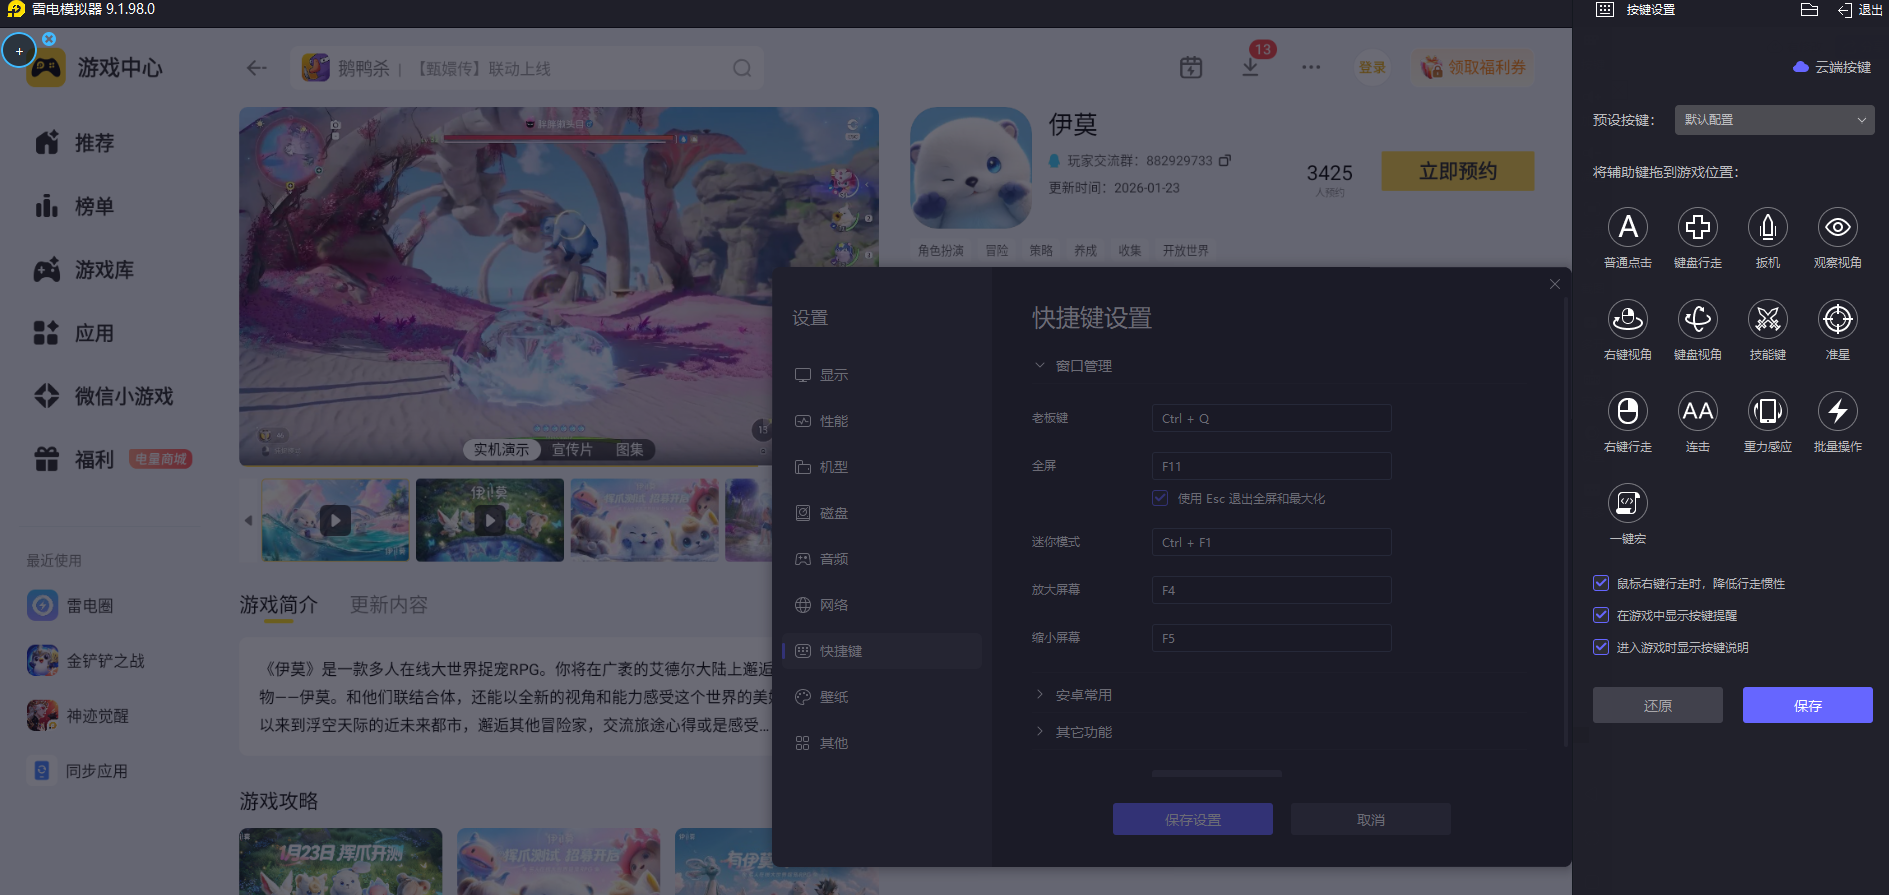Open the 磁盘 settings tab
The height and width of the screenshot is (895, 1889).
pos(881,513)
